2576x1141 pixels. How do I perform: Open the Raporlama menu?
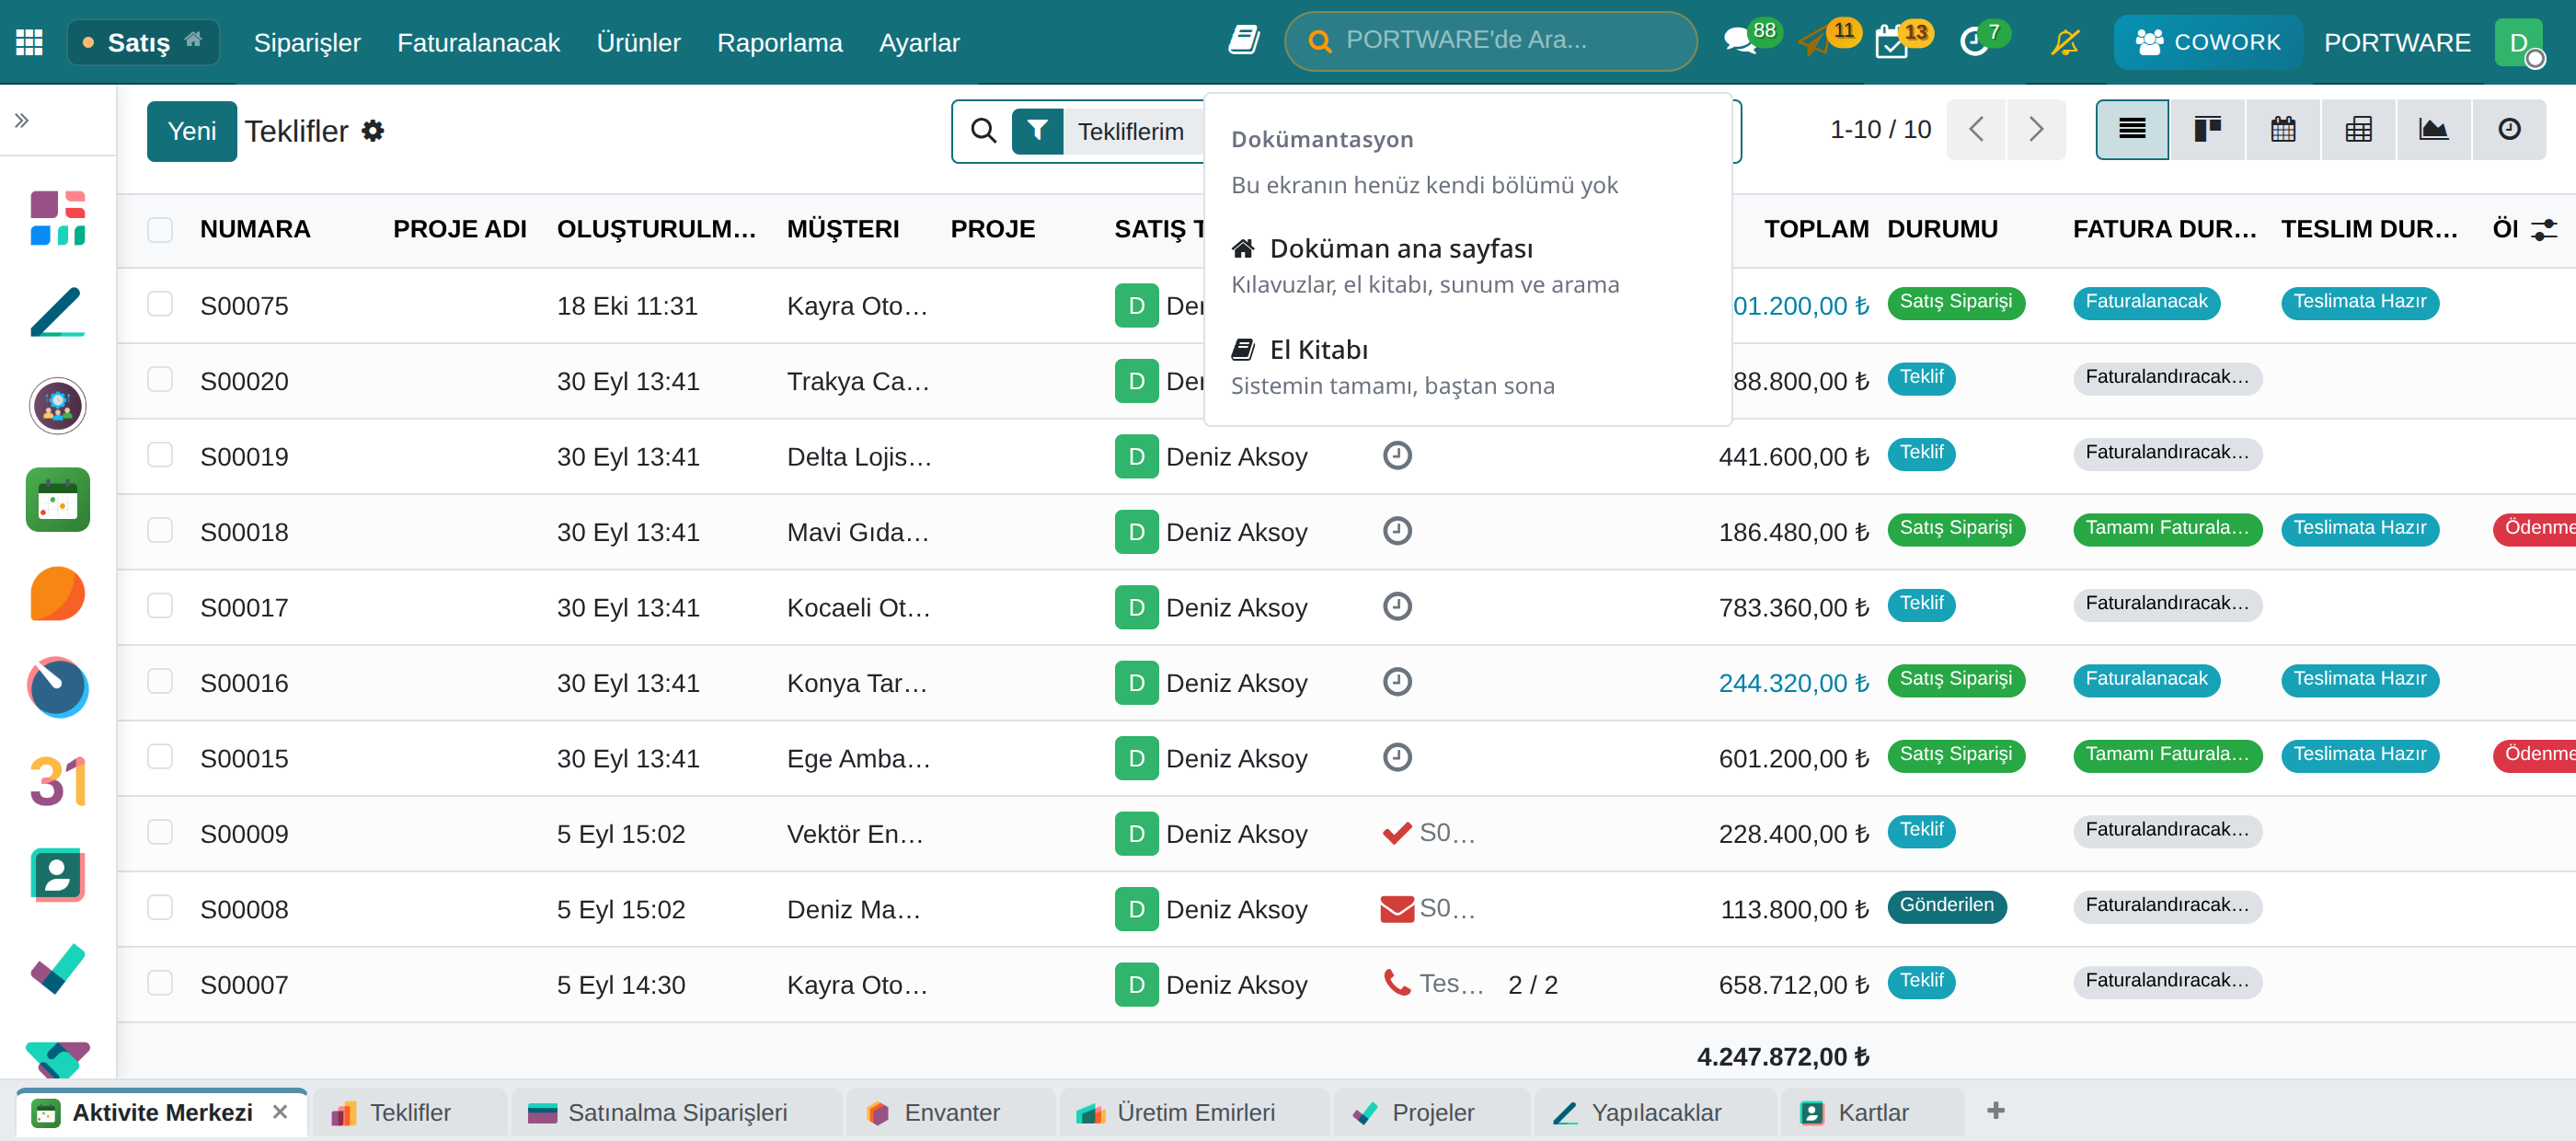click(x=780, y=42)
